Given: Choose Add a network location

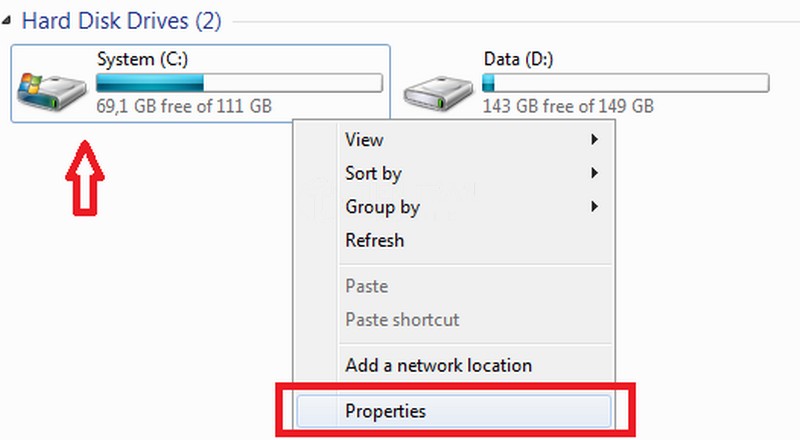Looking at the screenshot, I should 438,365.
